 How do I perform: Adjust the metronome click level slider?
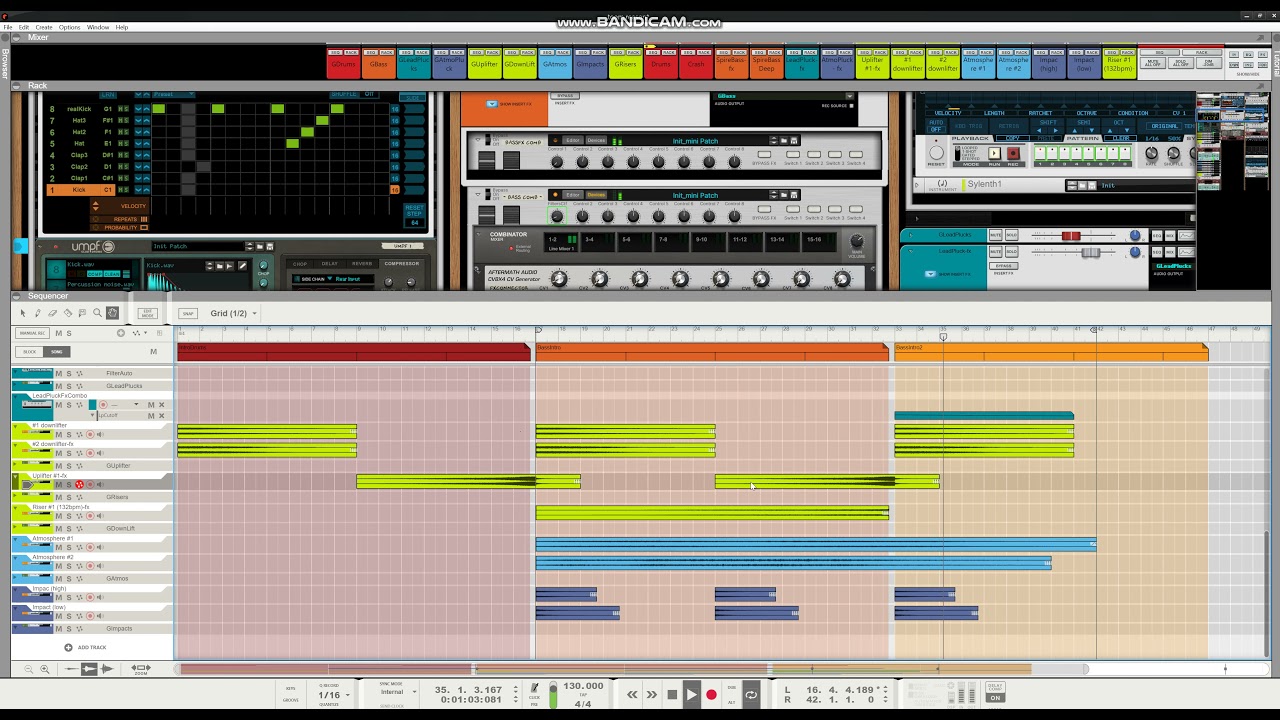(x=552, y=695)
